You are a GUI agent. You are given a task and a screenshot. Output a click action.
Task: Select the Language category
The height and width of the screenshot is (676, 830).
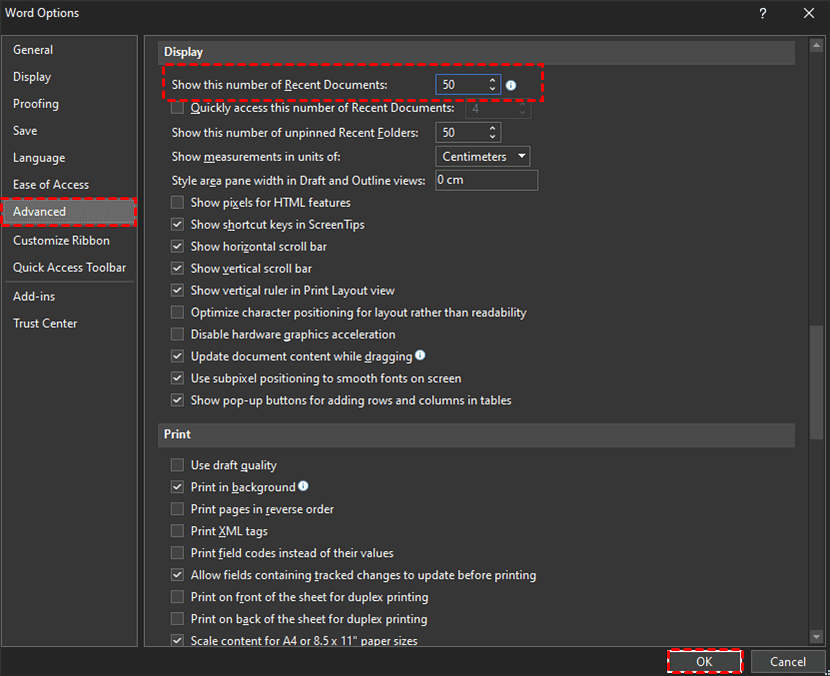pyautogui.click(x=69, y=158)
